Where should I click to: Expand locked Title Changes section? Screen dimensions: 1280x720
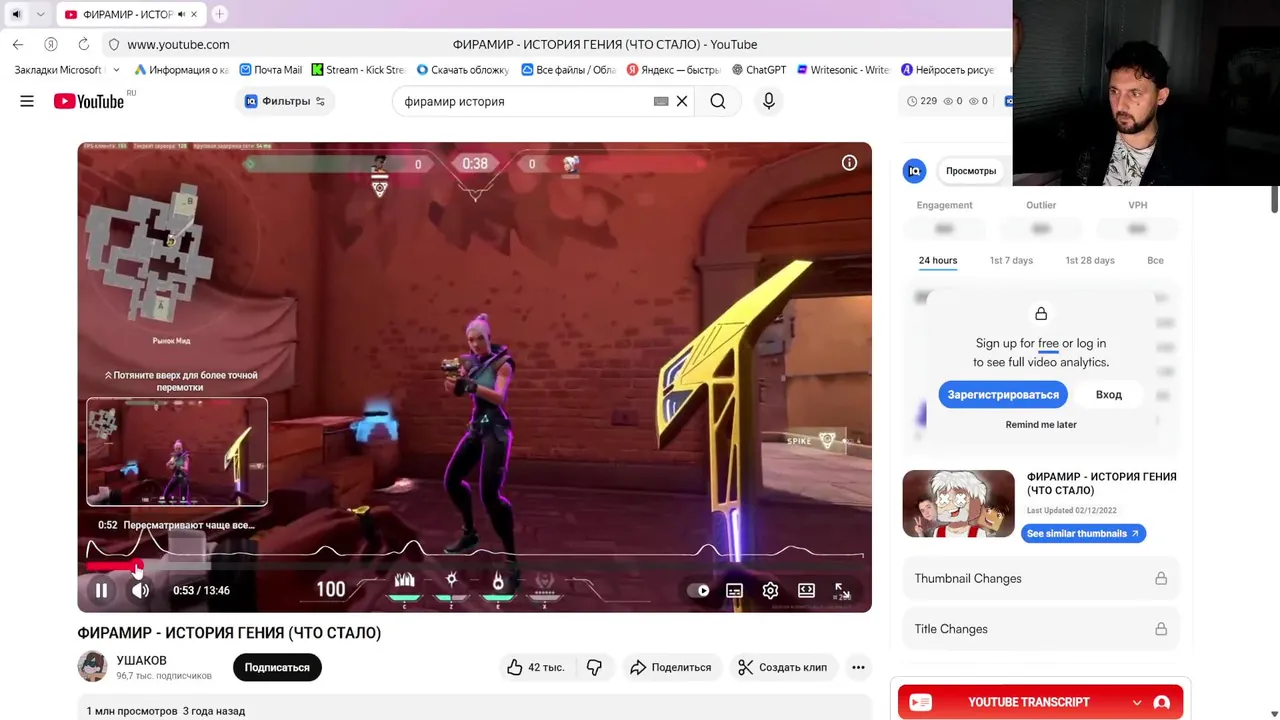(x=1041, y=629)
